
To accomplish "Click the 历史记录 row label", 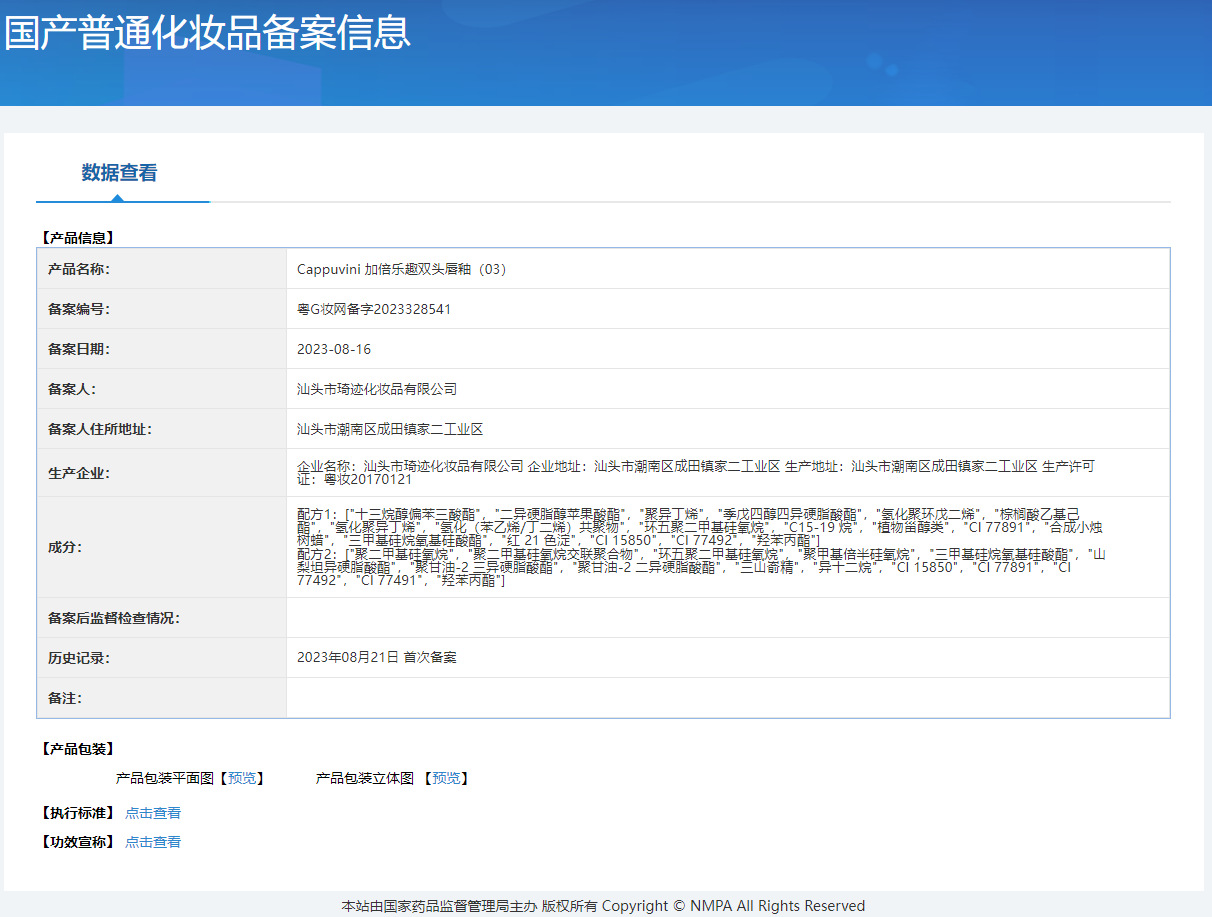I will click(79, 657).
